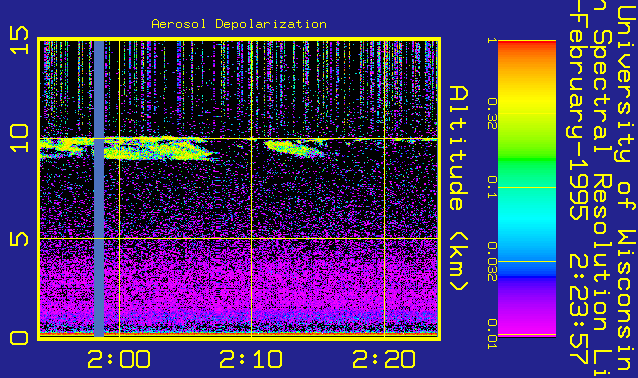Screen dimensions: 638x378
Task: Click the 0.032 tick line on color scale
Action: [x=527, y=261]
